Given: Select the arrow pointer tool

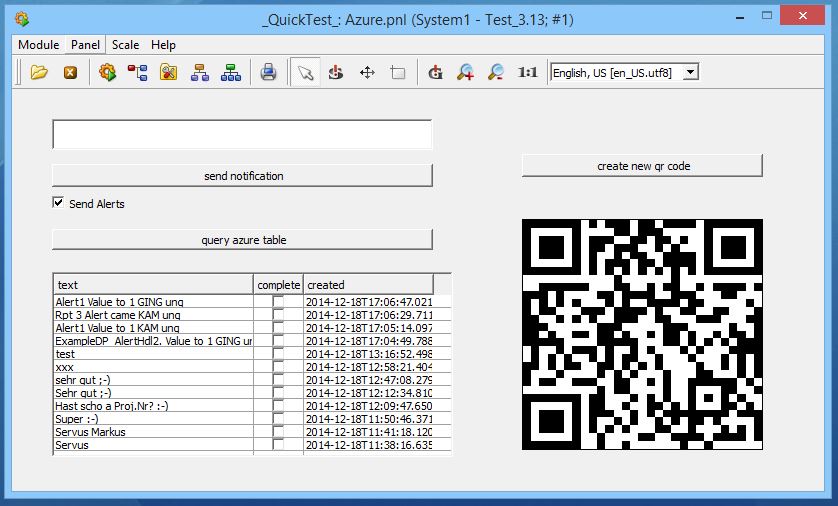Looking at the screenshot, I should pyautogui.click(x=305, y=72).
